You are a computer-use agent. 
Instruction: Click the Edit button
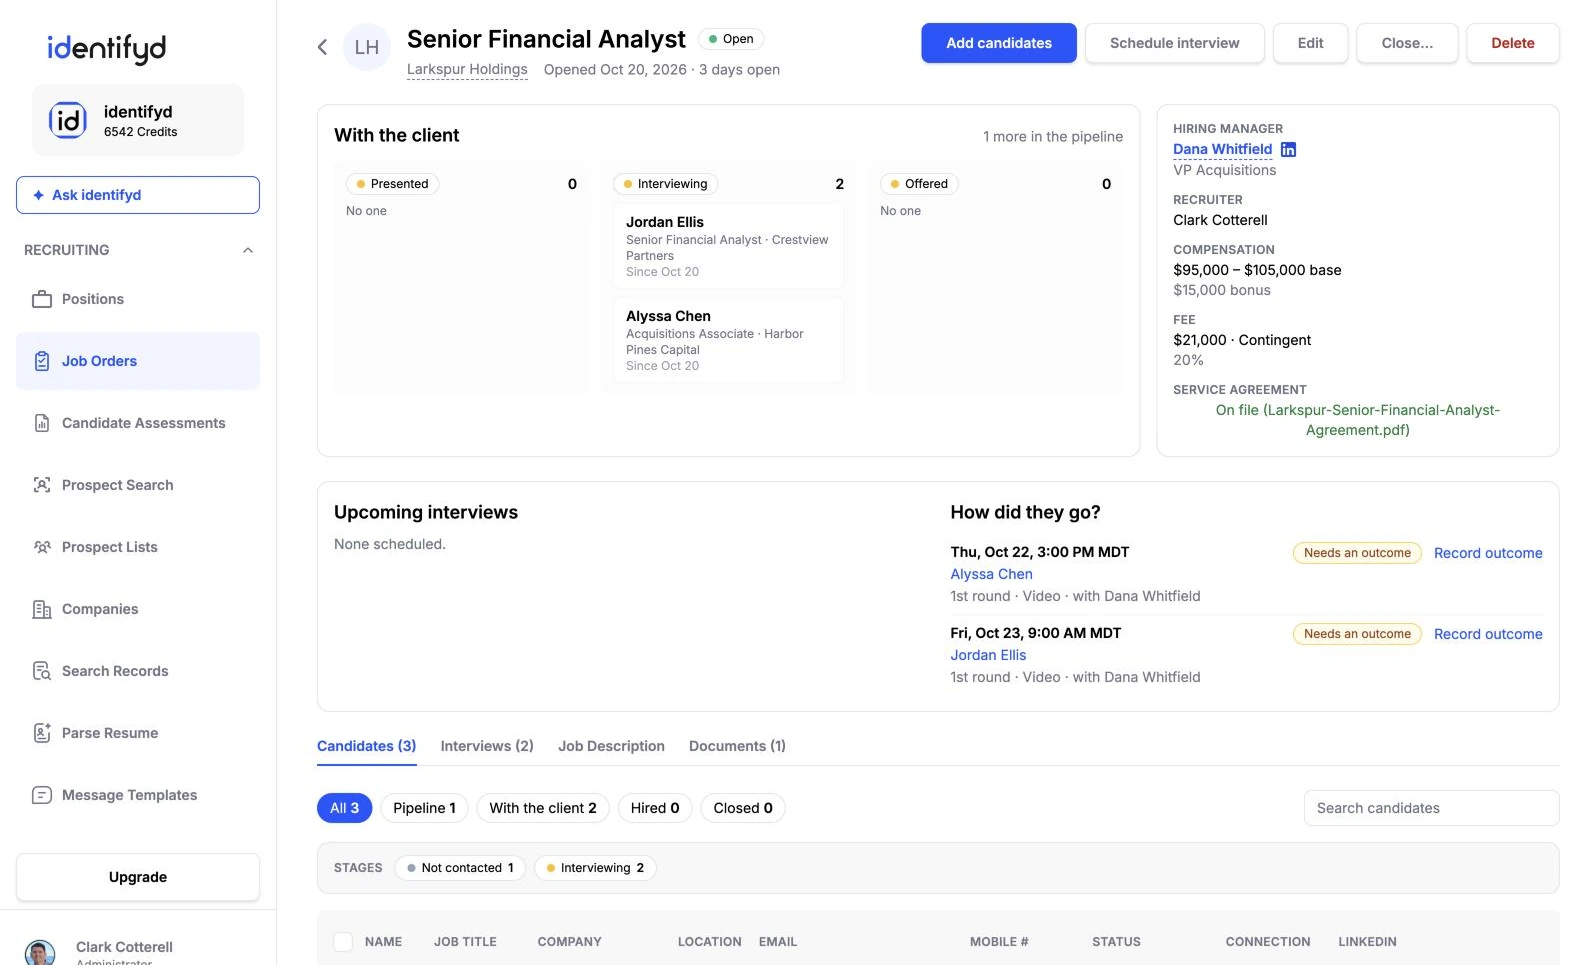pos(1310,43)
